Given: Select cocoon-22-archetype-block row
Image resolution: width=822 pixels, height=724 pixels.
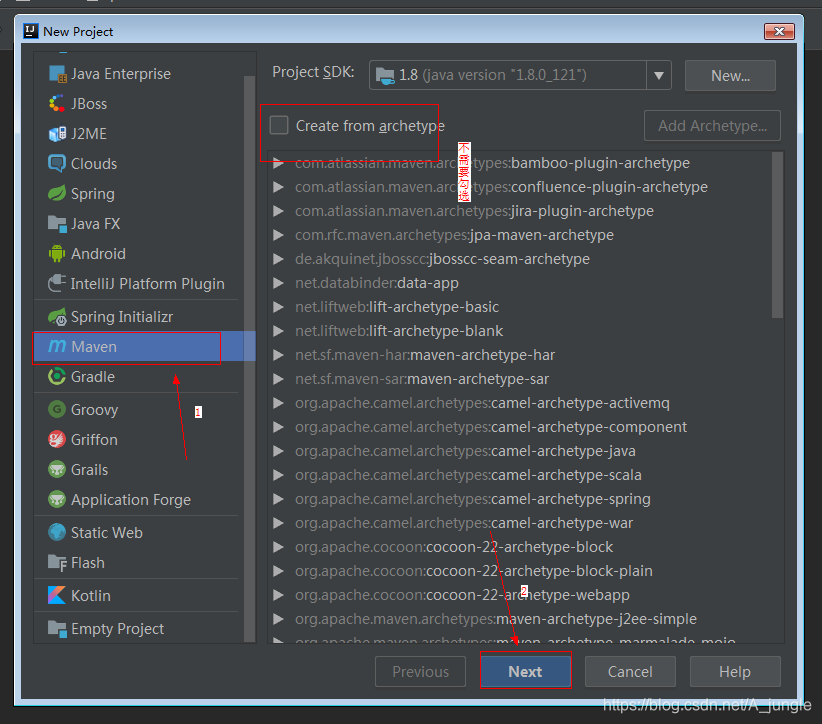Looking at the screenshot, I should pyautogui.click(x=520, y=547).
